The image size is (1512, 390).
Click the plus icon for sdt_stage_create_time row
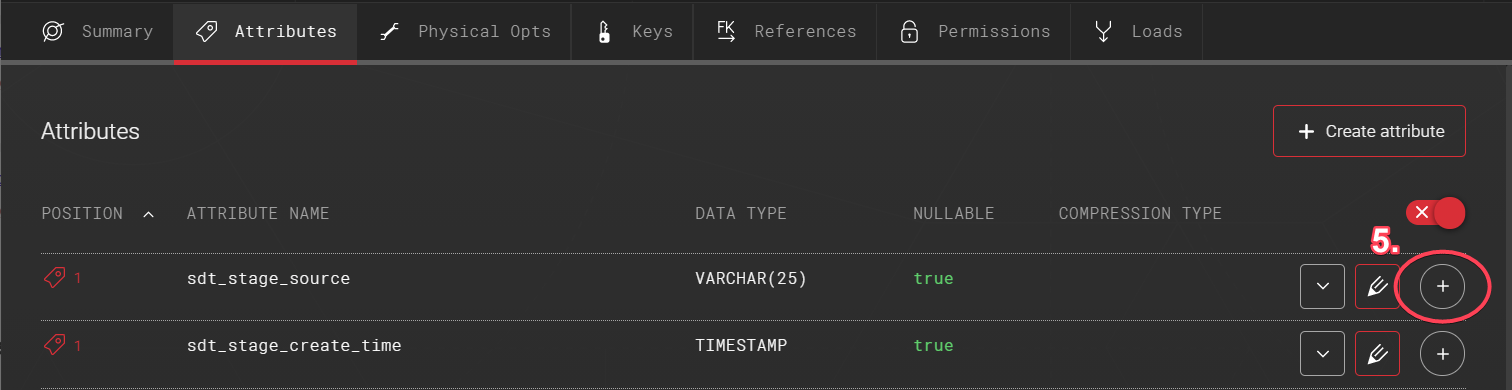pos(1442,354)
